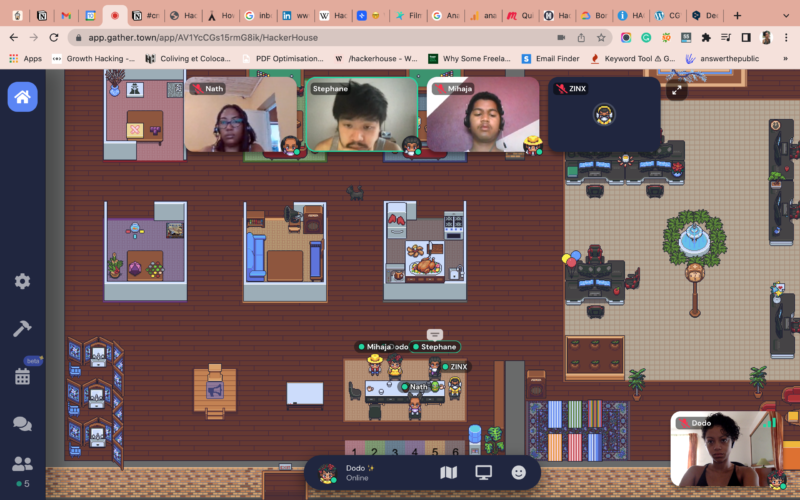
Task: Click the Gather home icon in sidebar
Action: 22,97
